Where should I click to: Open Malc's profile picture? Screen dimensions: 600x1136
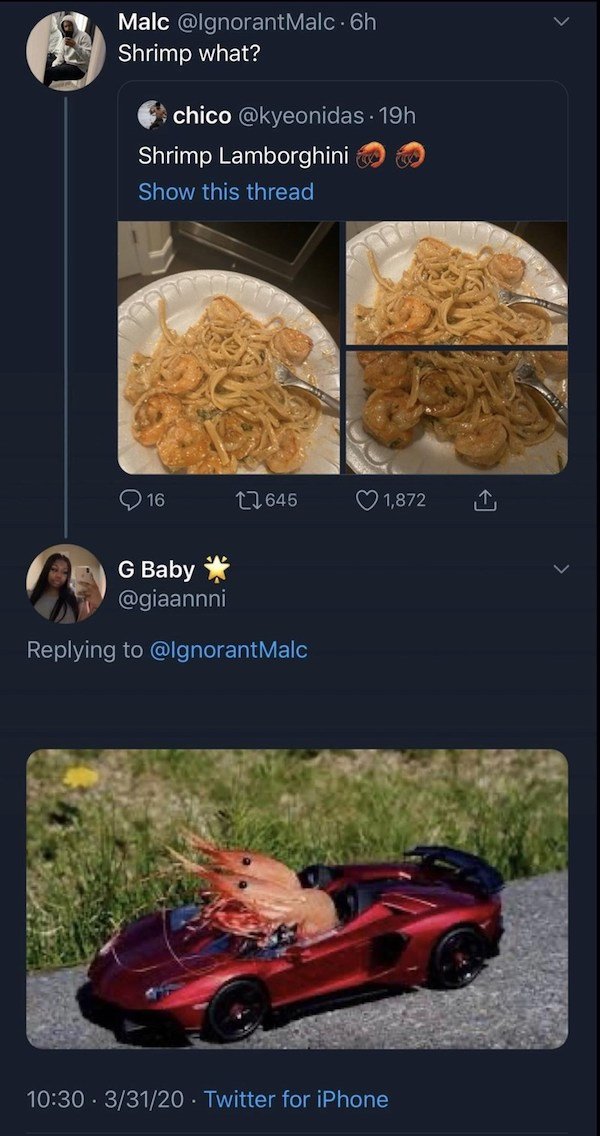point(66,51)
